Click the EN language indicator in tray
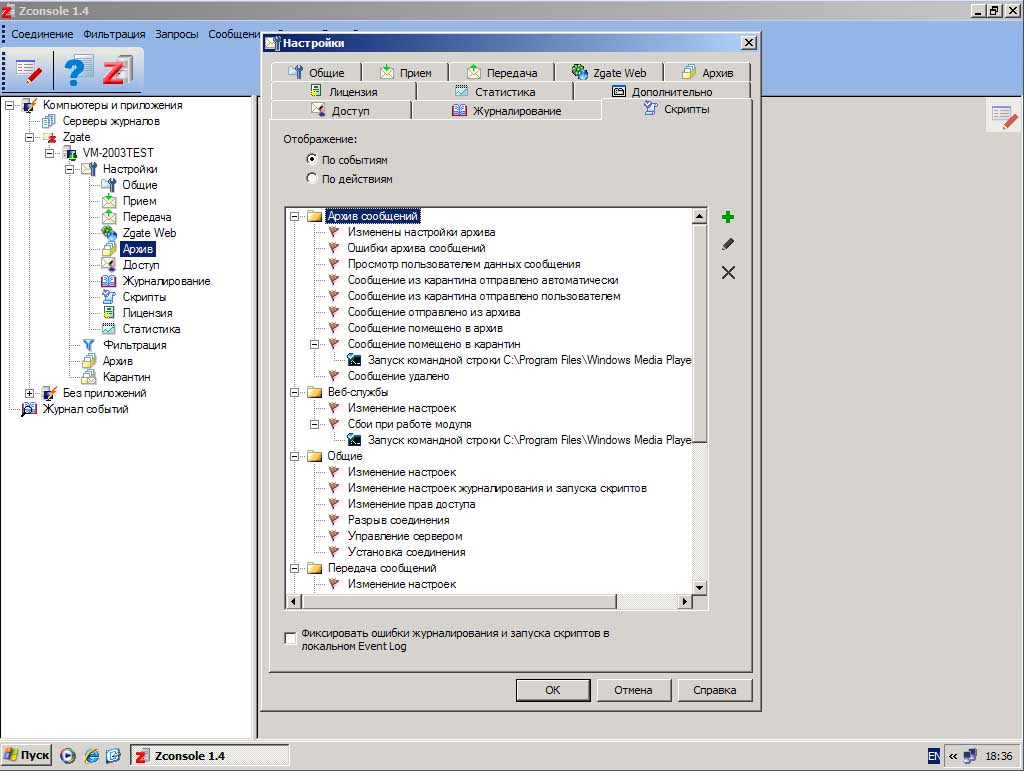Image resolution: width=1024 pixels, height=771 pixels. pos(934,756)
